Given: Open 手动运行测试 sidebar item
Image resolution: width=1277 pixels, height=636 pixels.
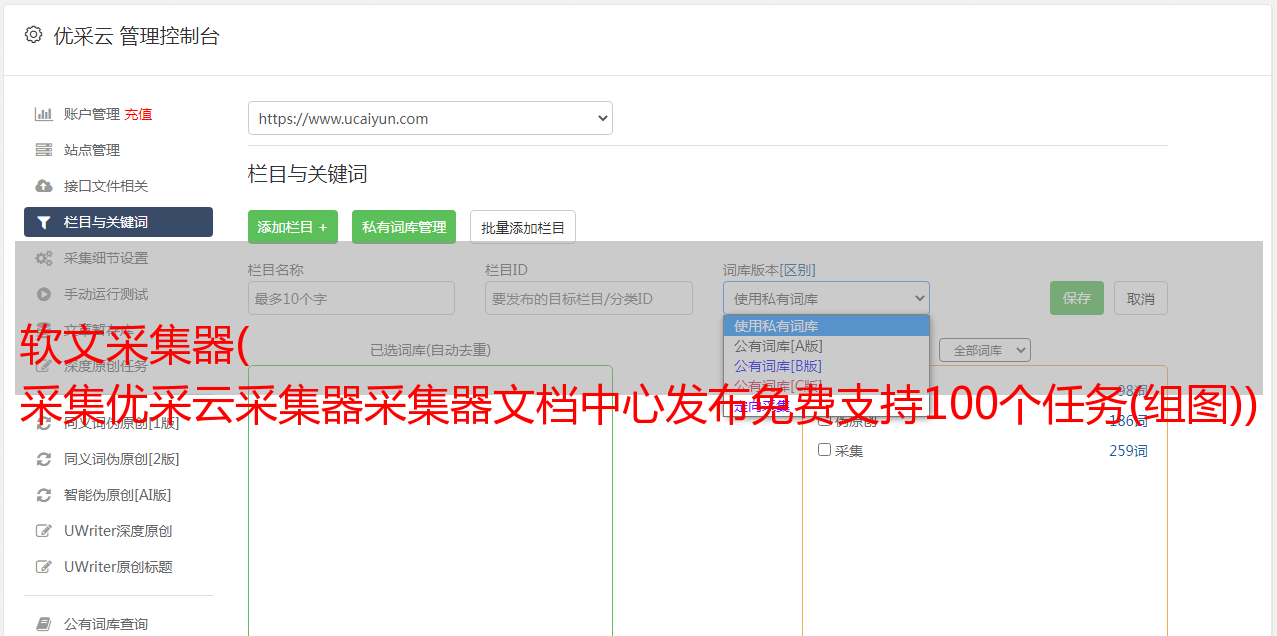Looking at the screenshot, I should coord(106,294).
